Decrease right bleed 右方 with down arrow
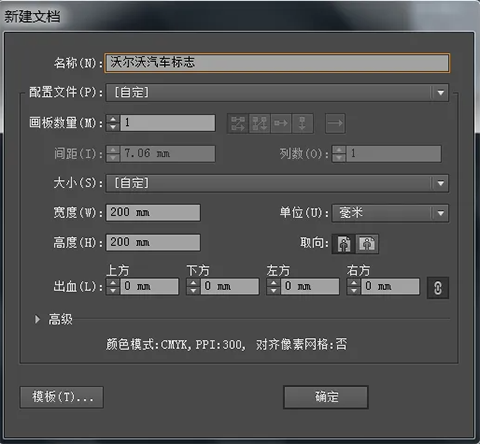Image resolution: width=480 pixels, height=444 pixels. tap(354, 291)
